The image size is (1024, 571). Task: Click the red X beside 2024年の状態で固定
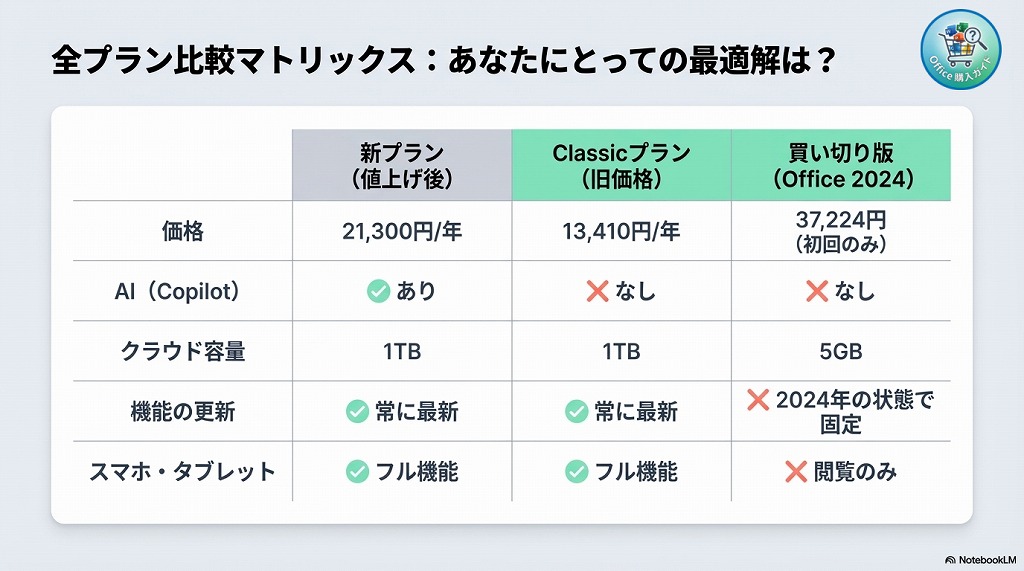[757, 401]
